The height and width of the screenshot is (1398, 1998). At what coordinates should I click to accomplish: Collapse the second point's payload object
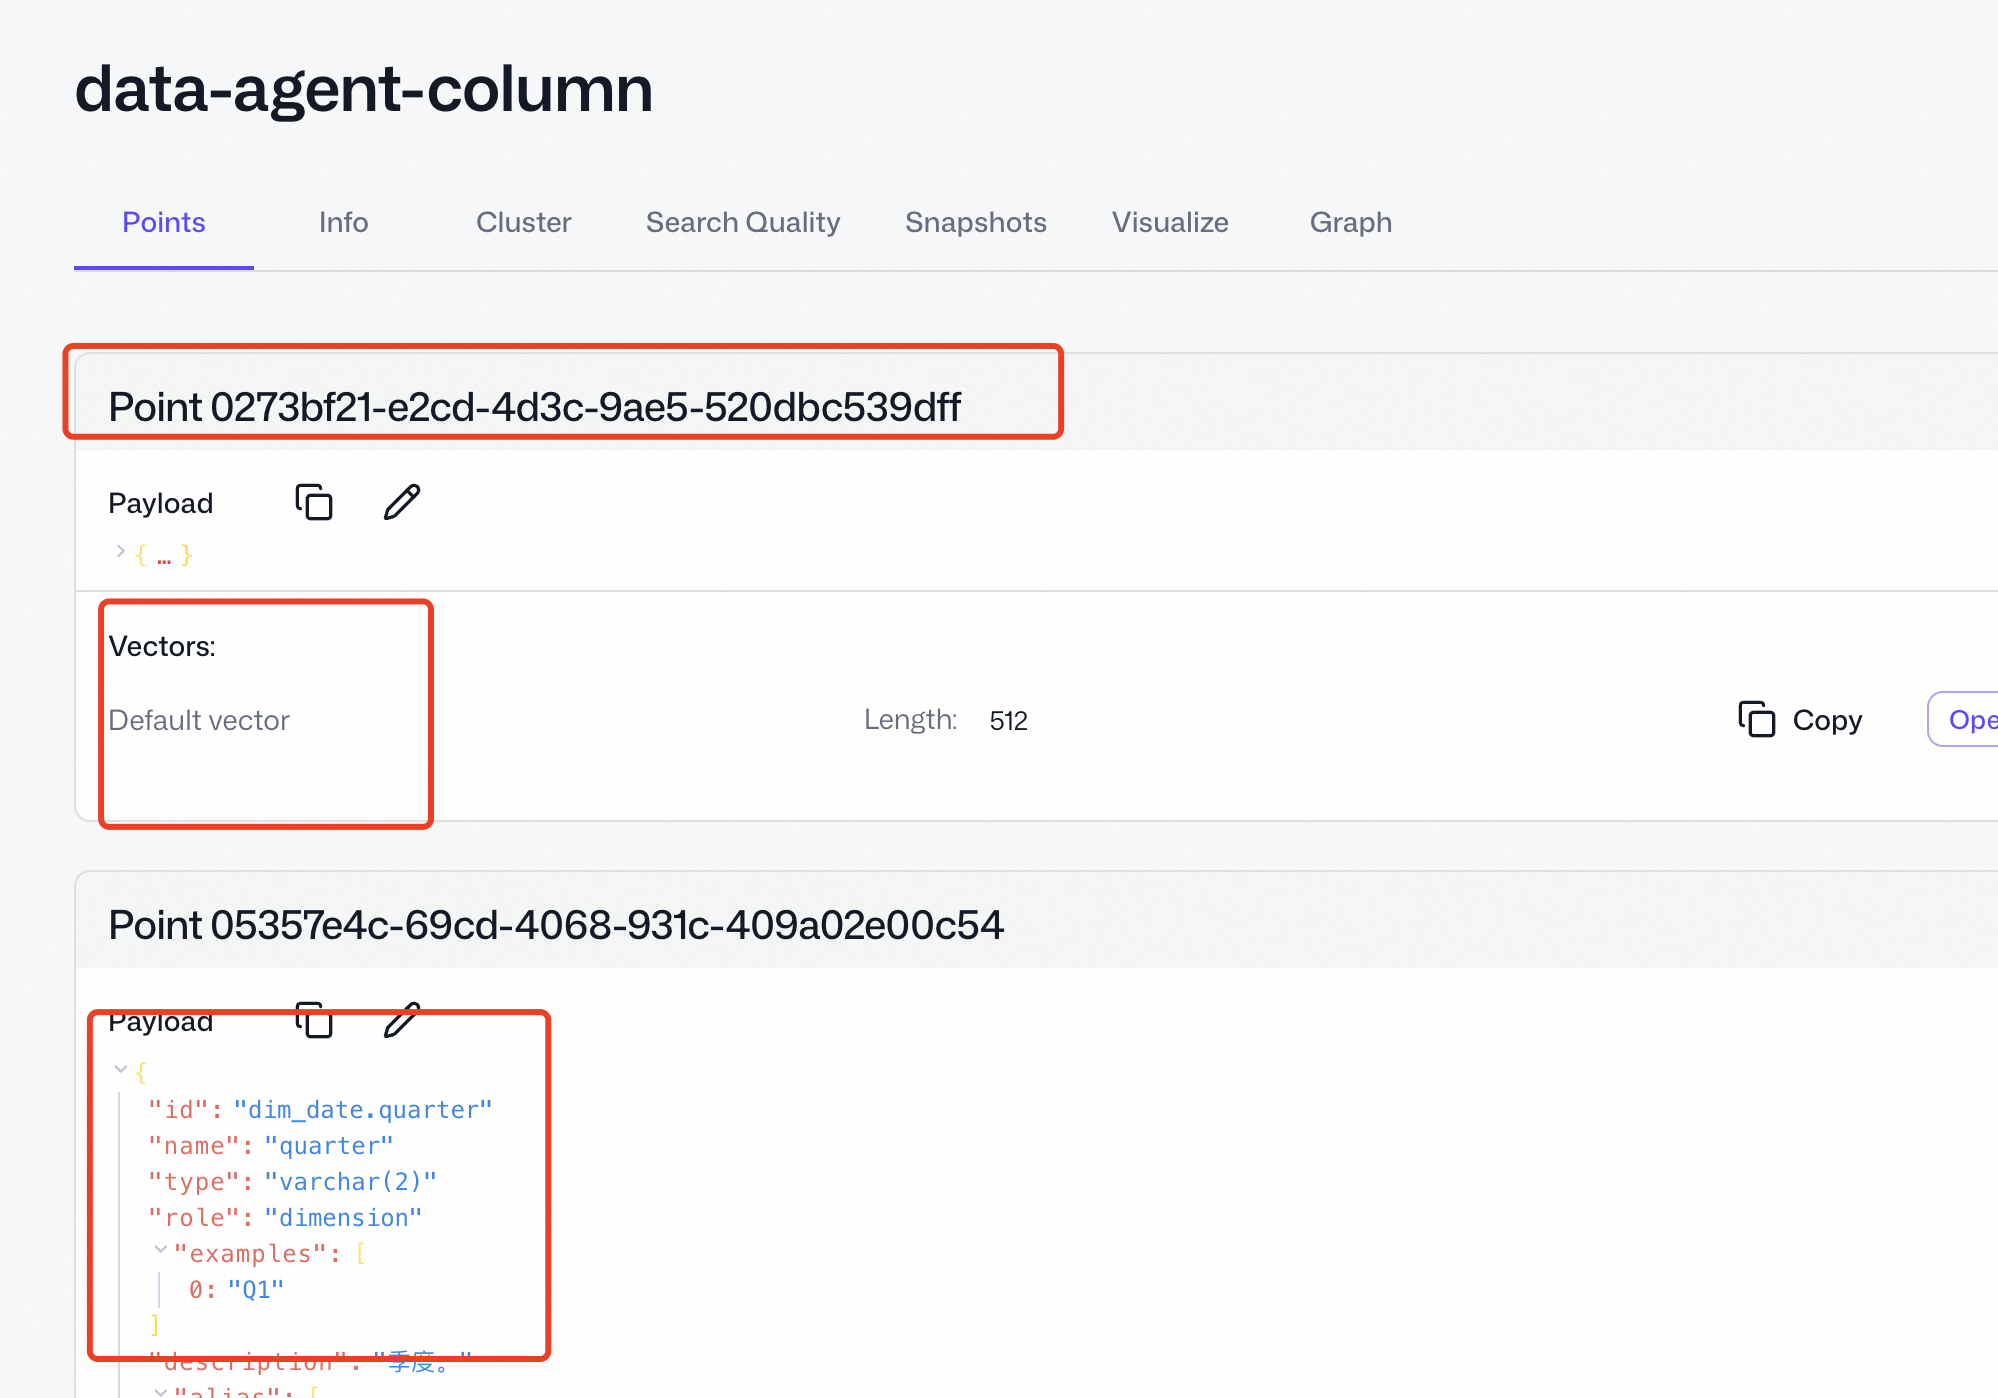tap(121, 1070)
